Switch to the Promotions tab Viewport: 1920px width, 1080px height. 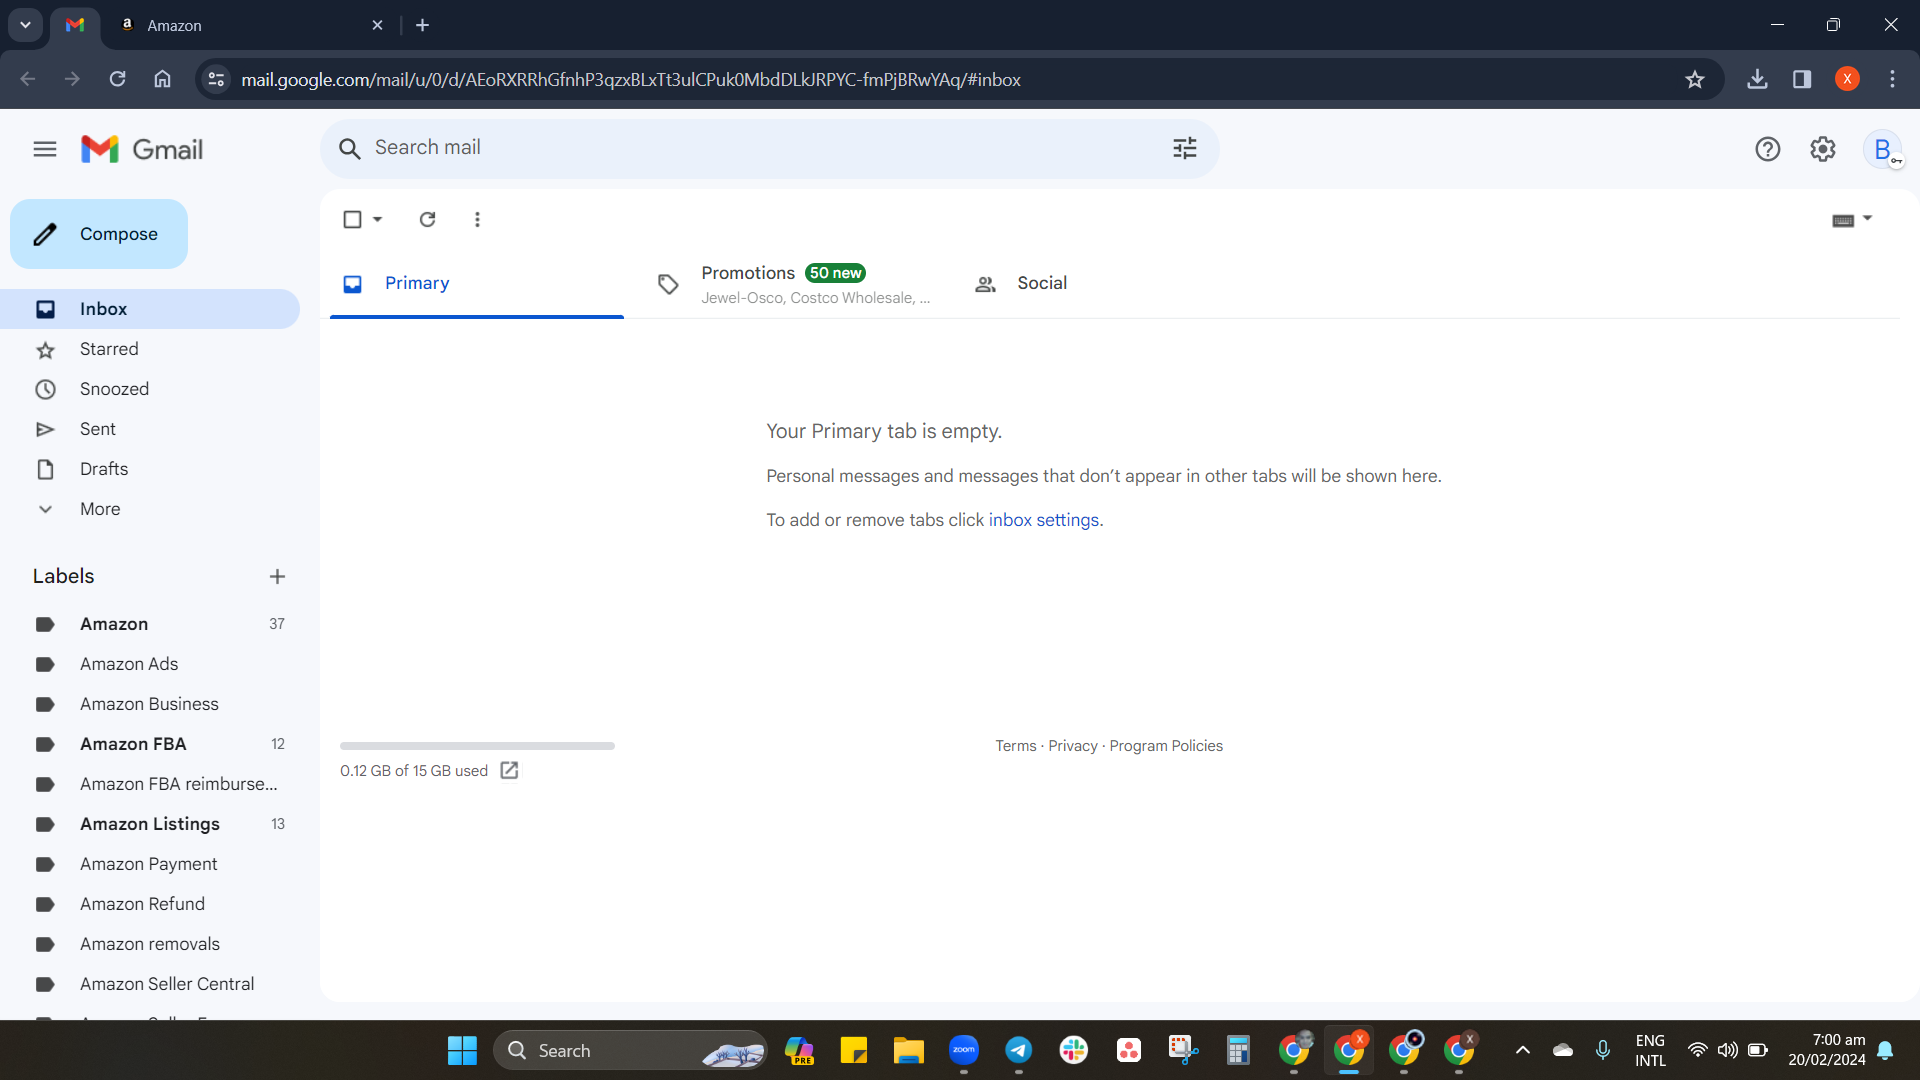point(795,283)
